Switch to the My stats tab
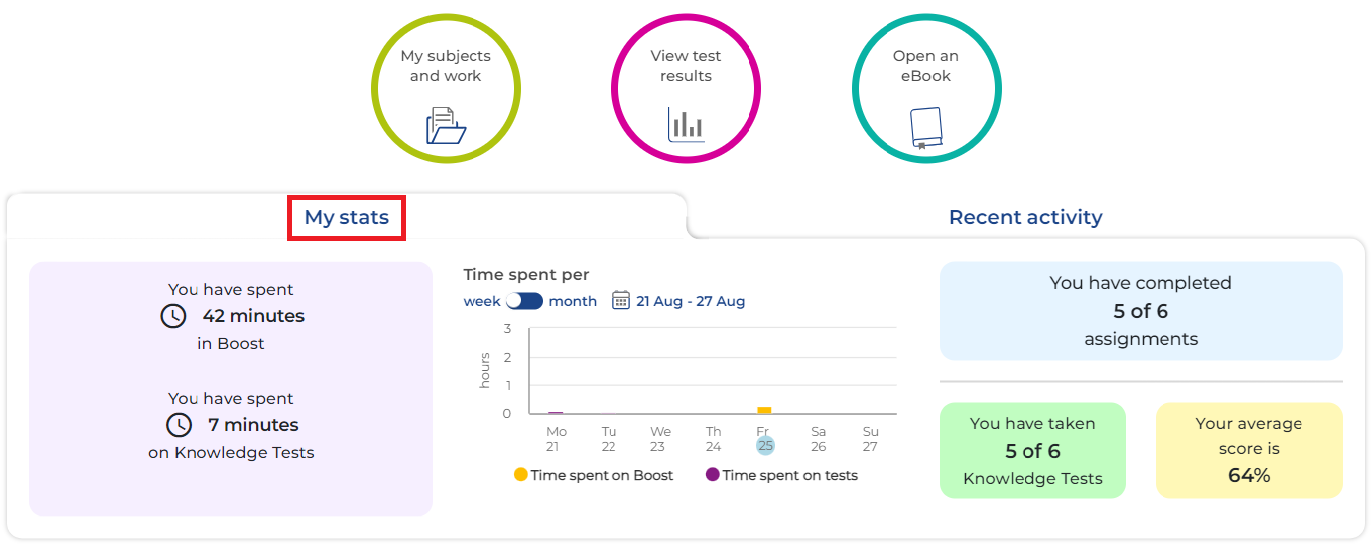 coord(346,217)
